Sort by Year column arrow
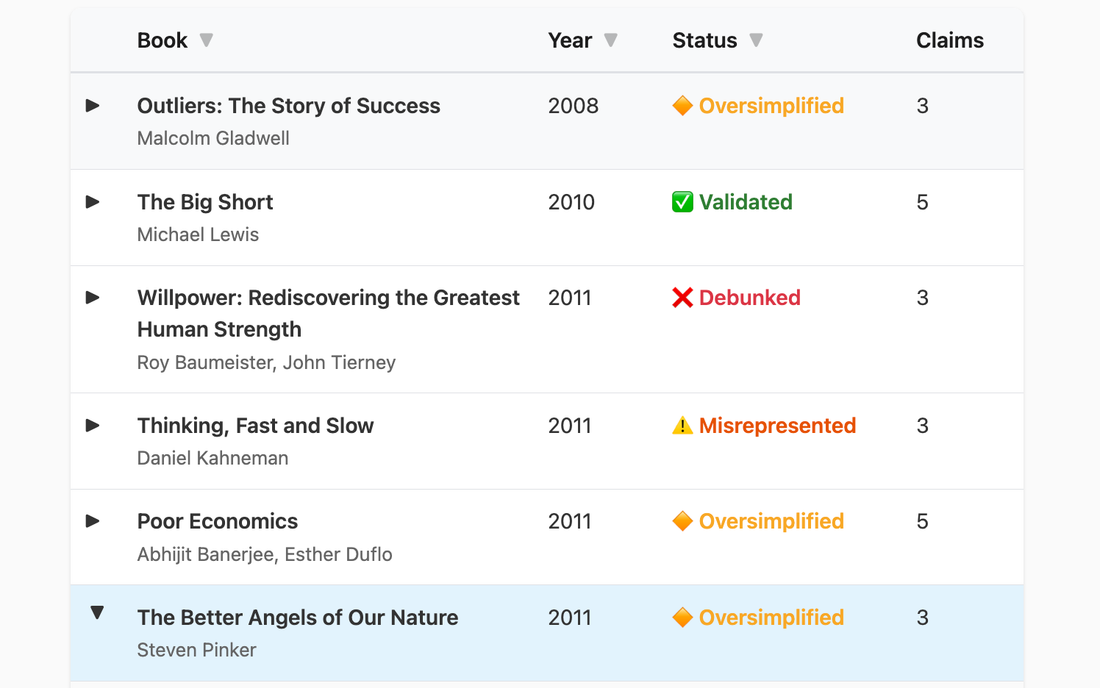 tap(610, 41)
